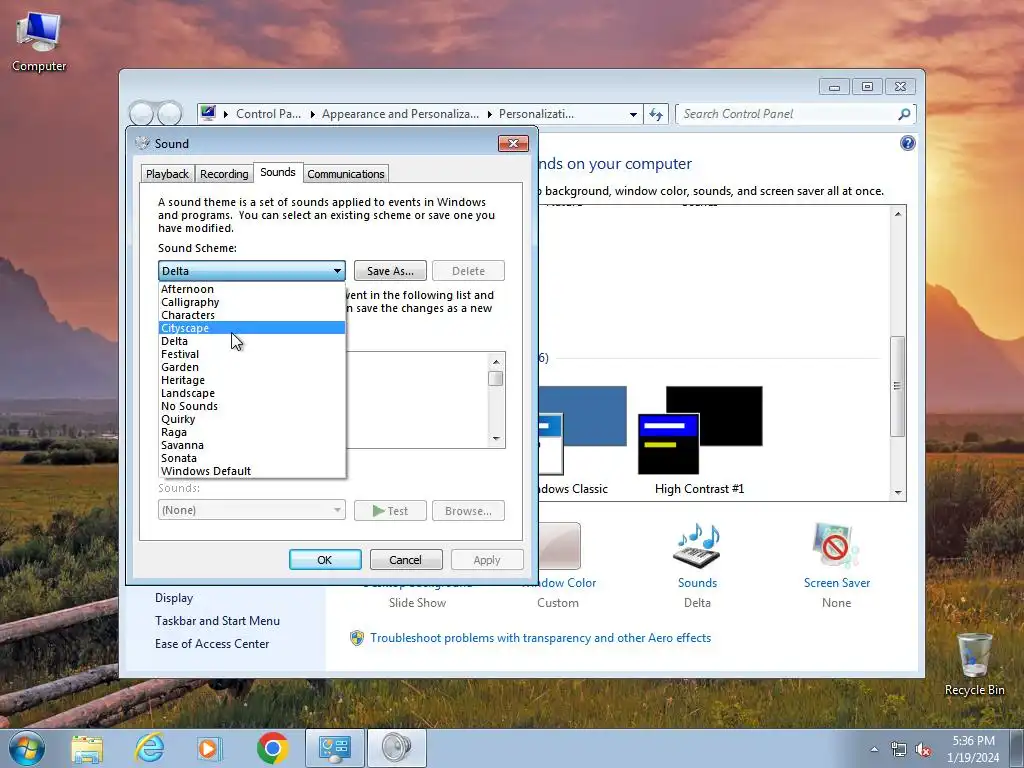Expand the Control Panel breadcrumb arrow
Viewport: 1024px width, 768px height.
[x=312, y=114]
